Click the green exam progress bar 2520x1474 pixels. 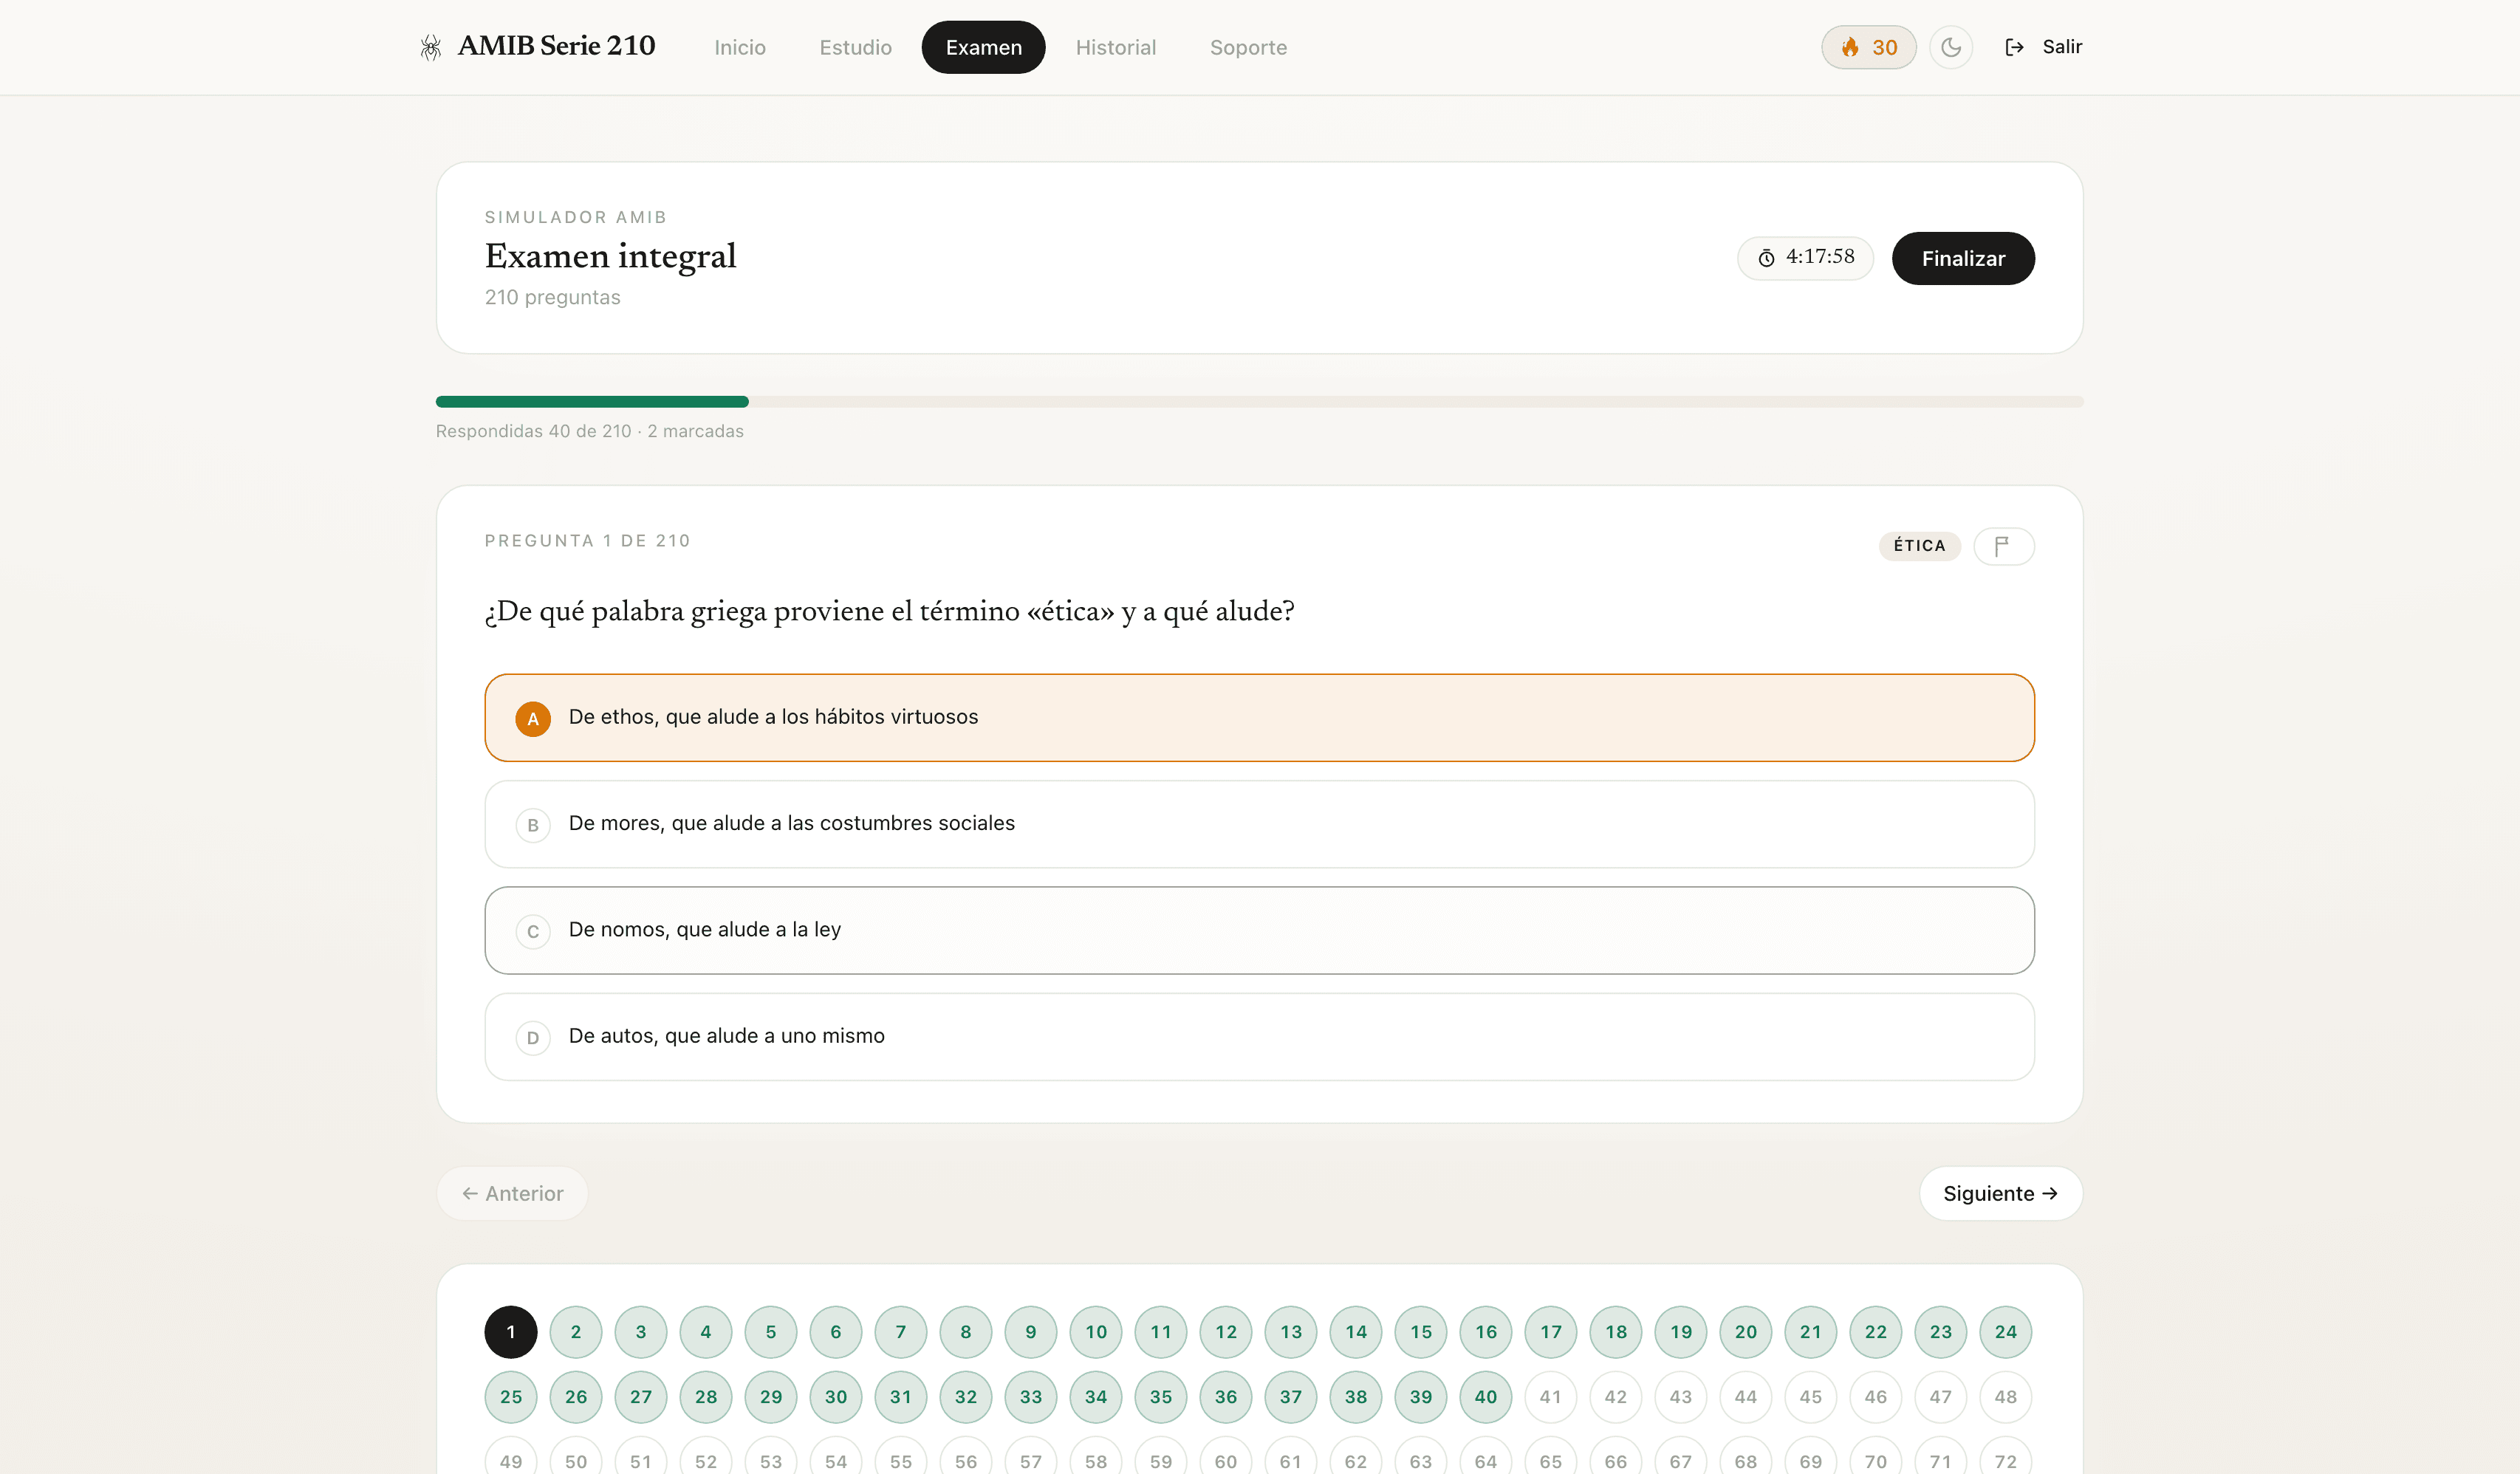point(592,402)
